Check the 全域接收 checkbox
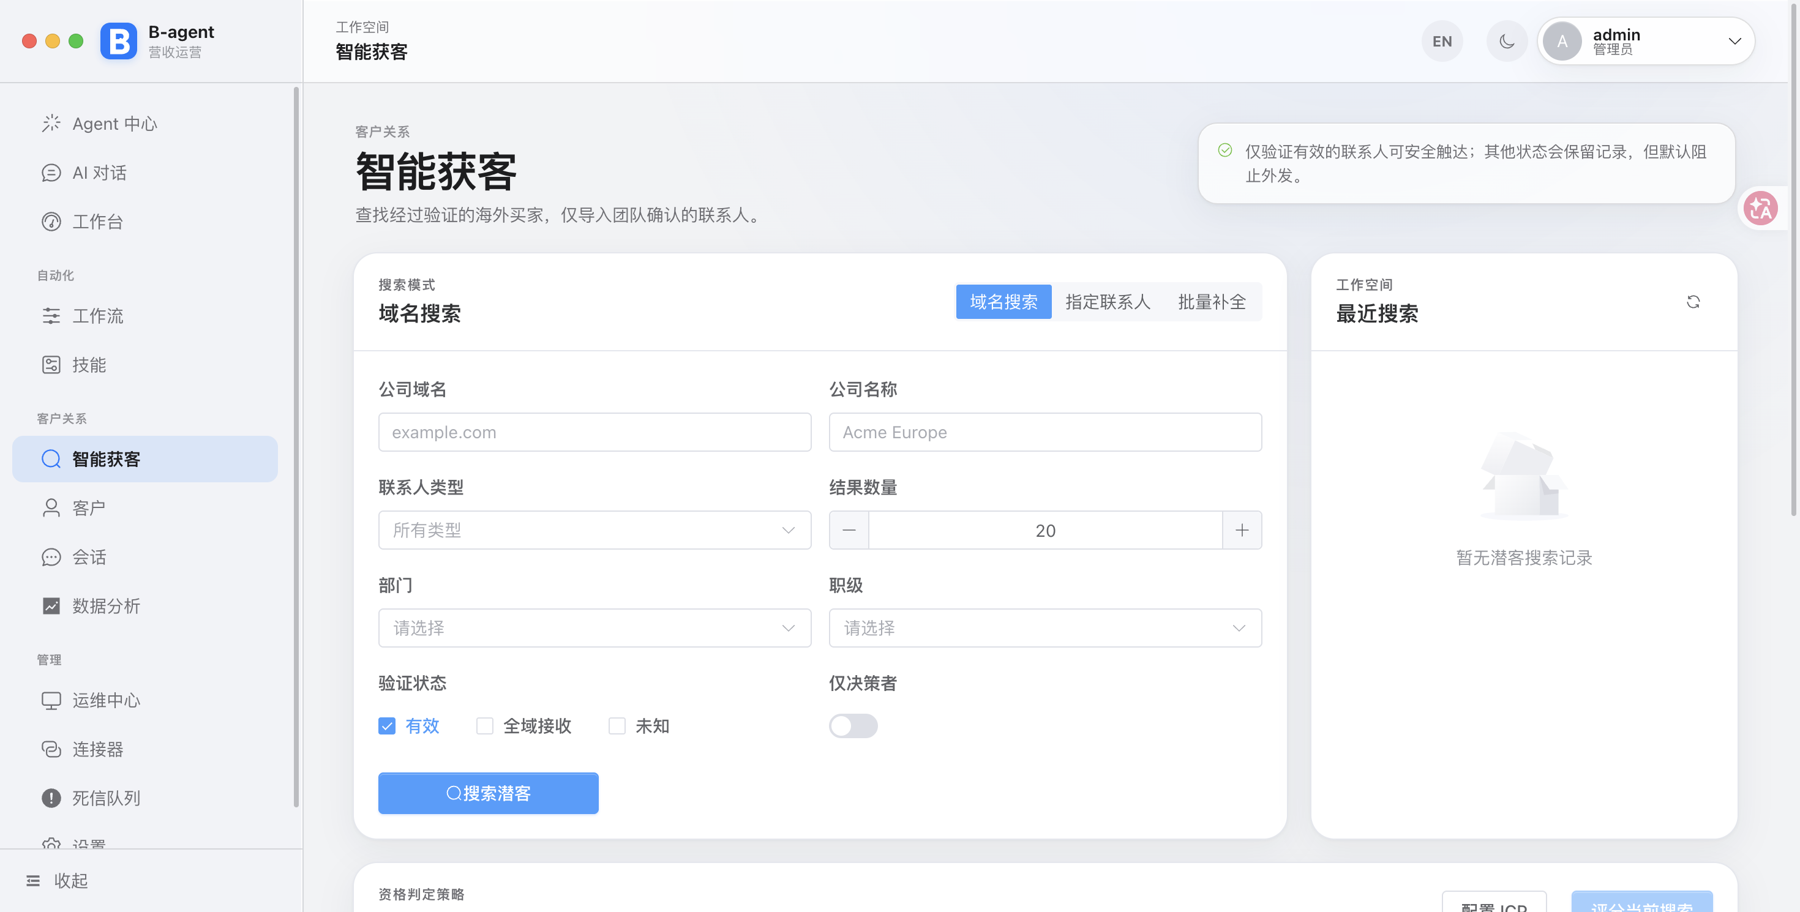Viewport: 1800px width, 912px height. [x=485, y=726]
